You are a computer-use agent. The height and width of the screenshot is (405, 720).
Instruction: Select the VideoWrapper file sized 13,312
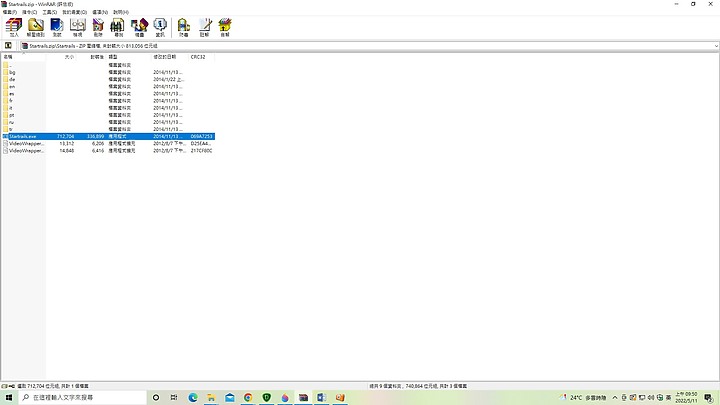pos(108,143)
